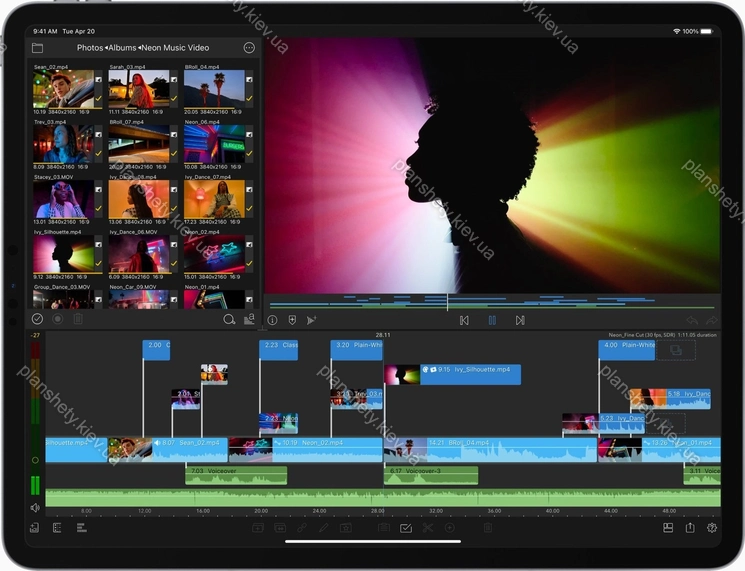Go back to Albums in the breadcrumb
This screenshot has height=571, width=745.
point(122,48)
